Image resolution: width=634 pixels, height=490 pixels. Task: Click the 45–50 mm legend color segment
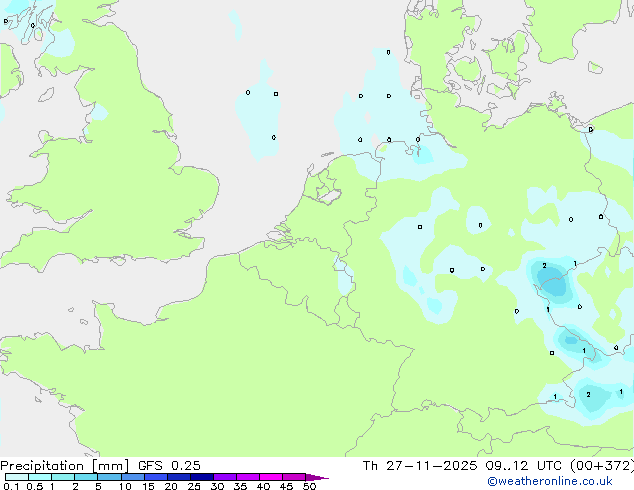coord(294,477)
